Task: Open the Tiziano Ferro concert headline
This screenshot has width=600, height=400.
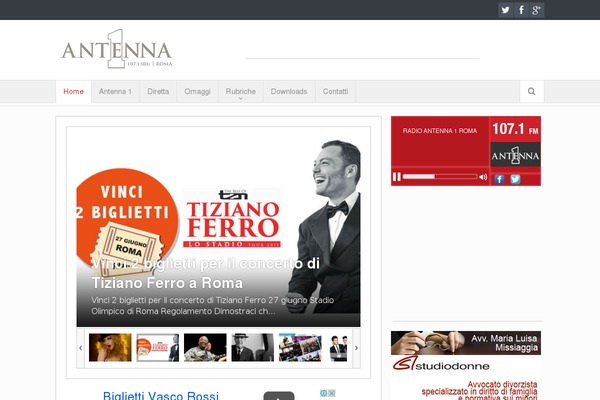Action: coord(205,273)
